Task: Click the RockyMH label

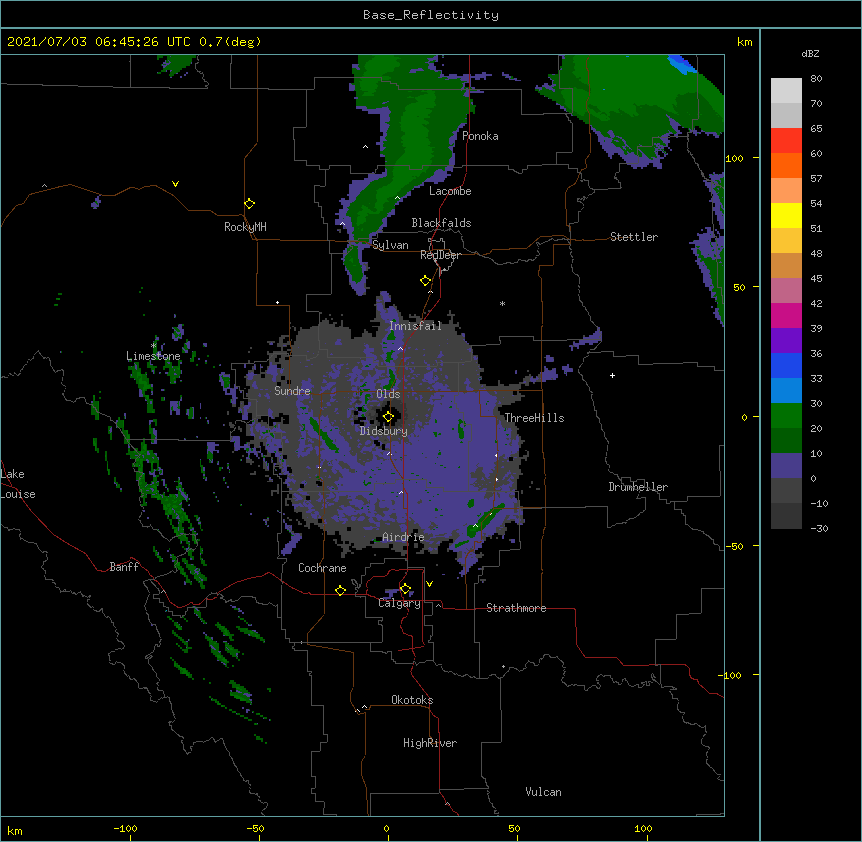Action: (245, 227)
